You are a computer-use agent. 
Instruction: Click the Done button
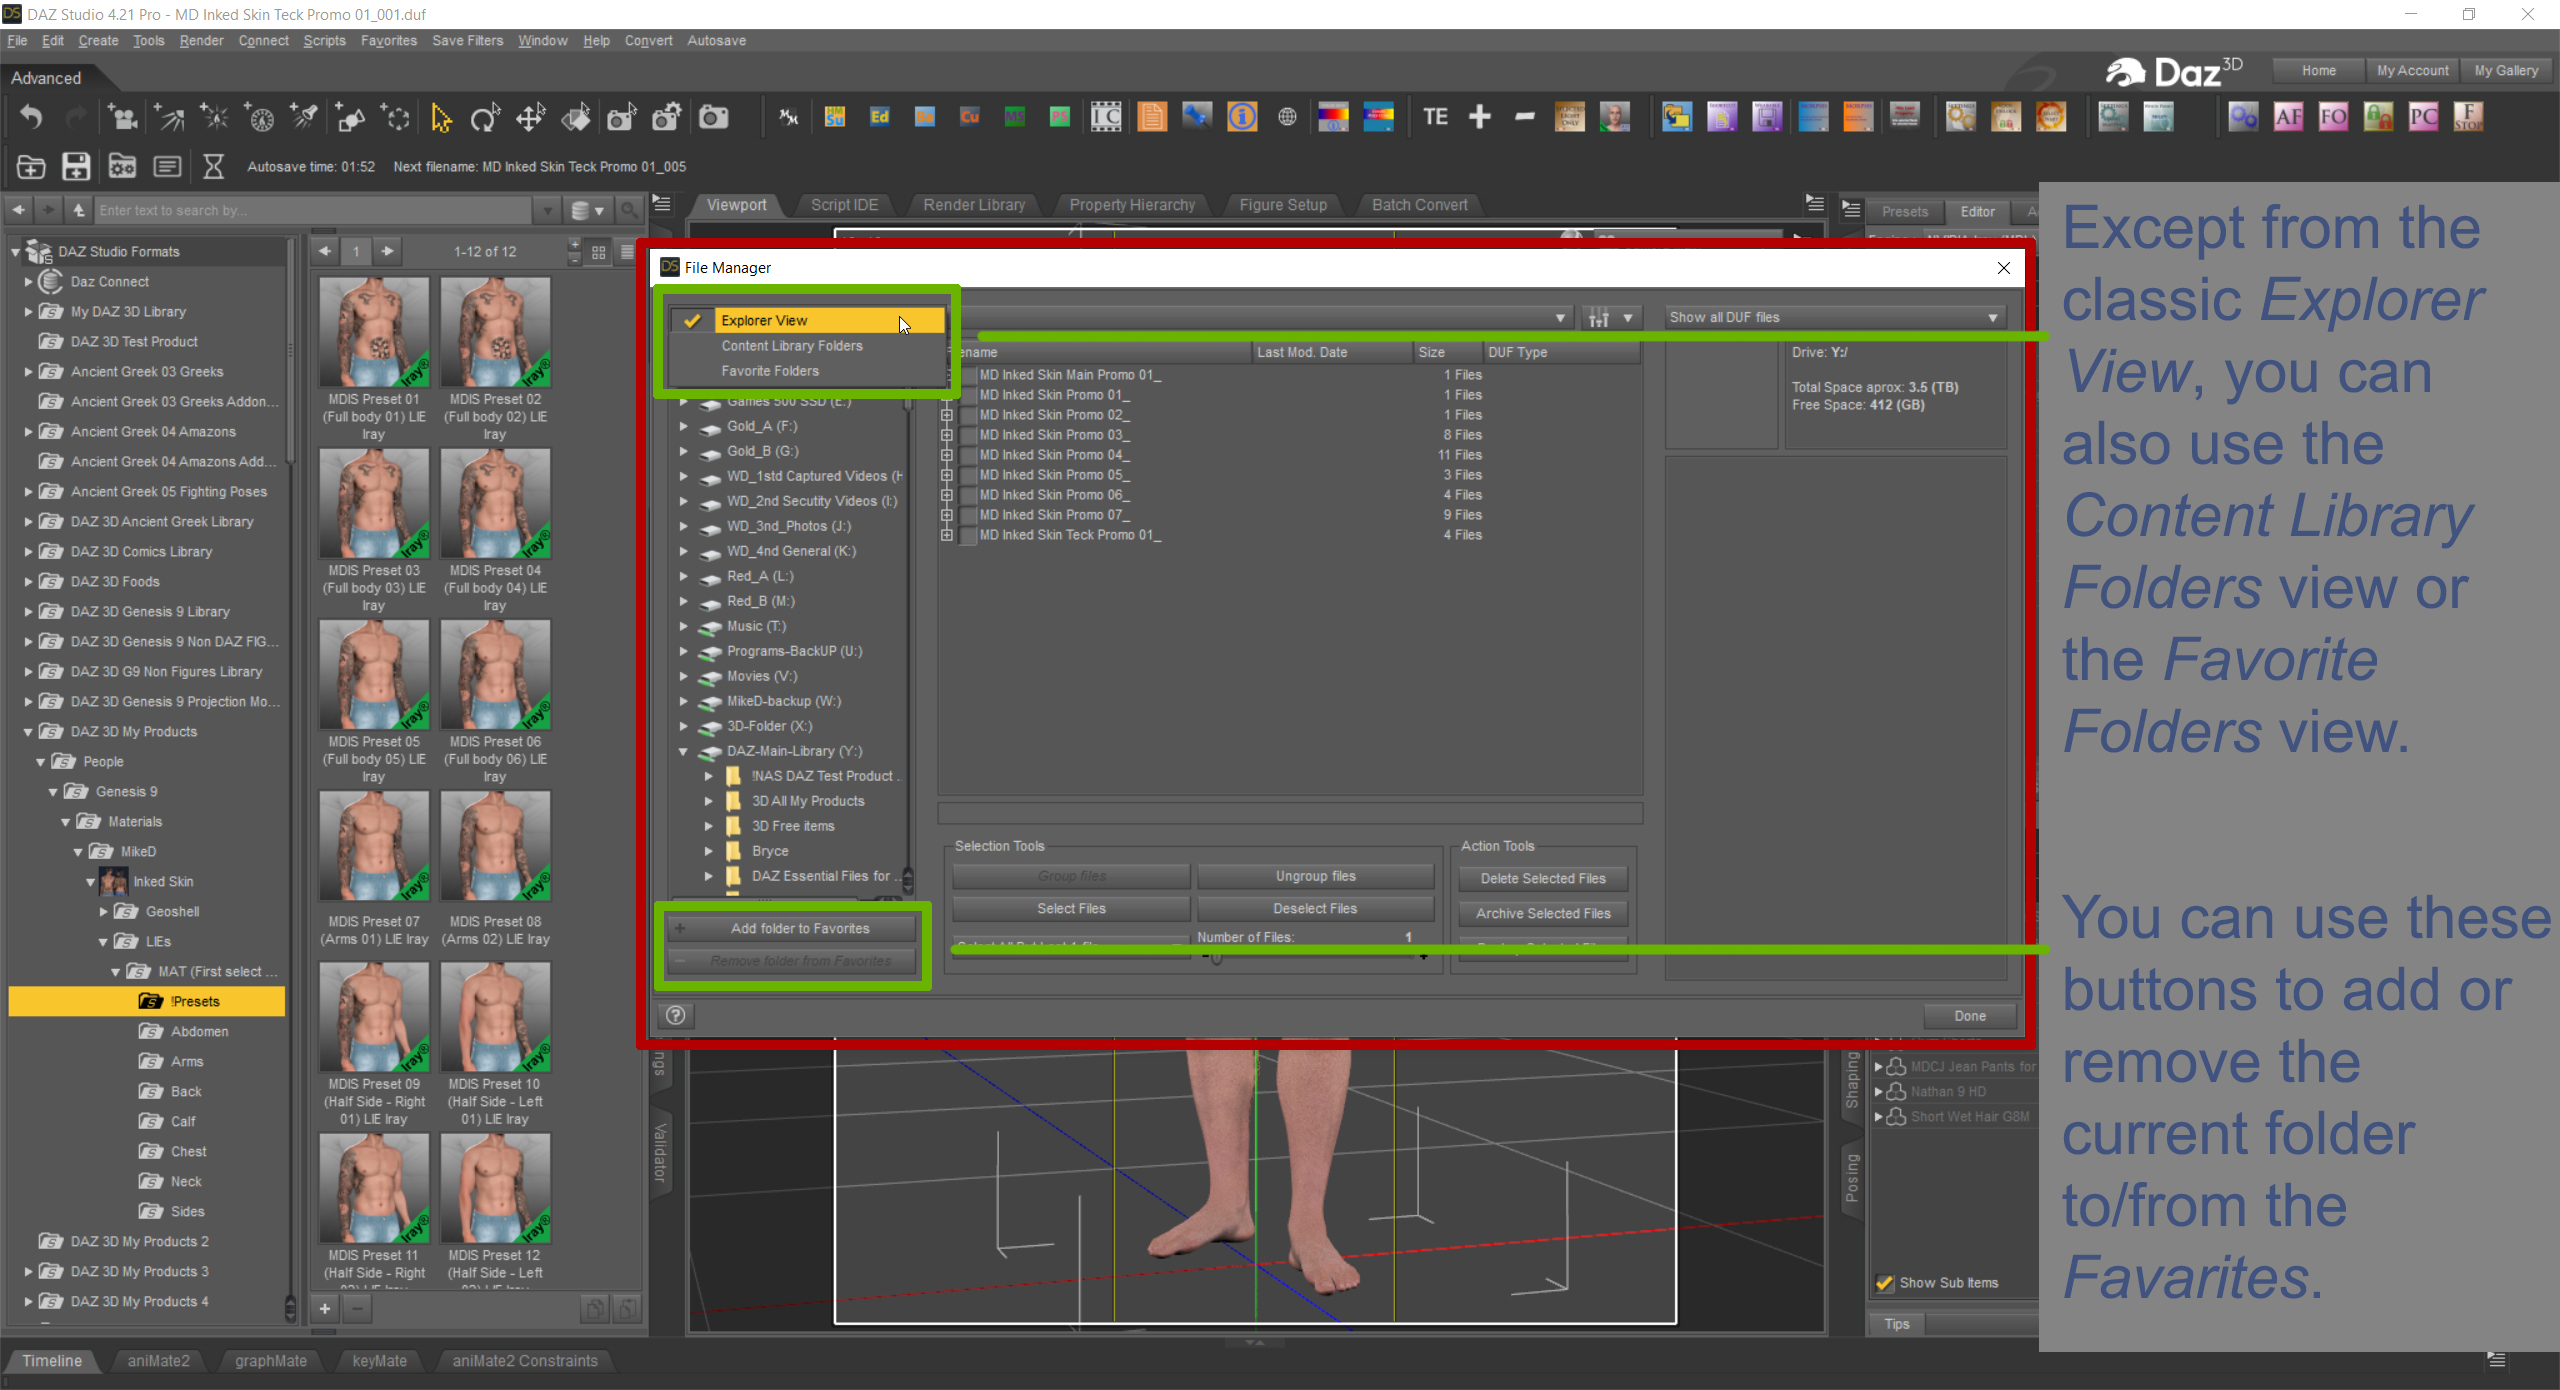tap(1970, 1016)
